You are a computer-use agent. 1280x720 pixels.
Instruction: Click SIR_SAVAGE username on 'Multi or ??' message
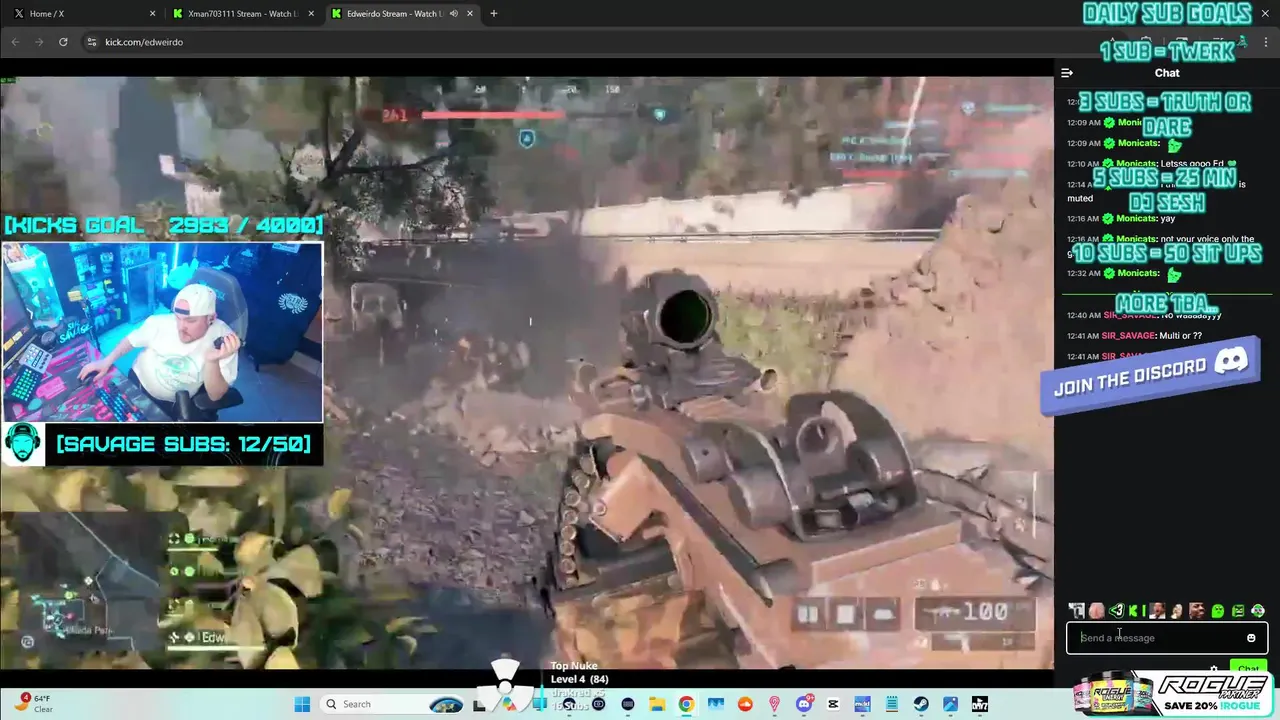tap(1128, 336)
